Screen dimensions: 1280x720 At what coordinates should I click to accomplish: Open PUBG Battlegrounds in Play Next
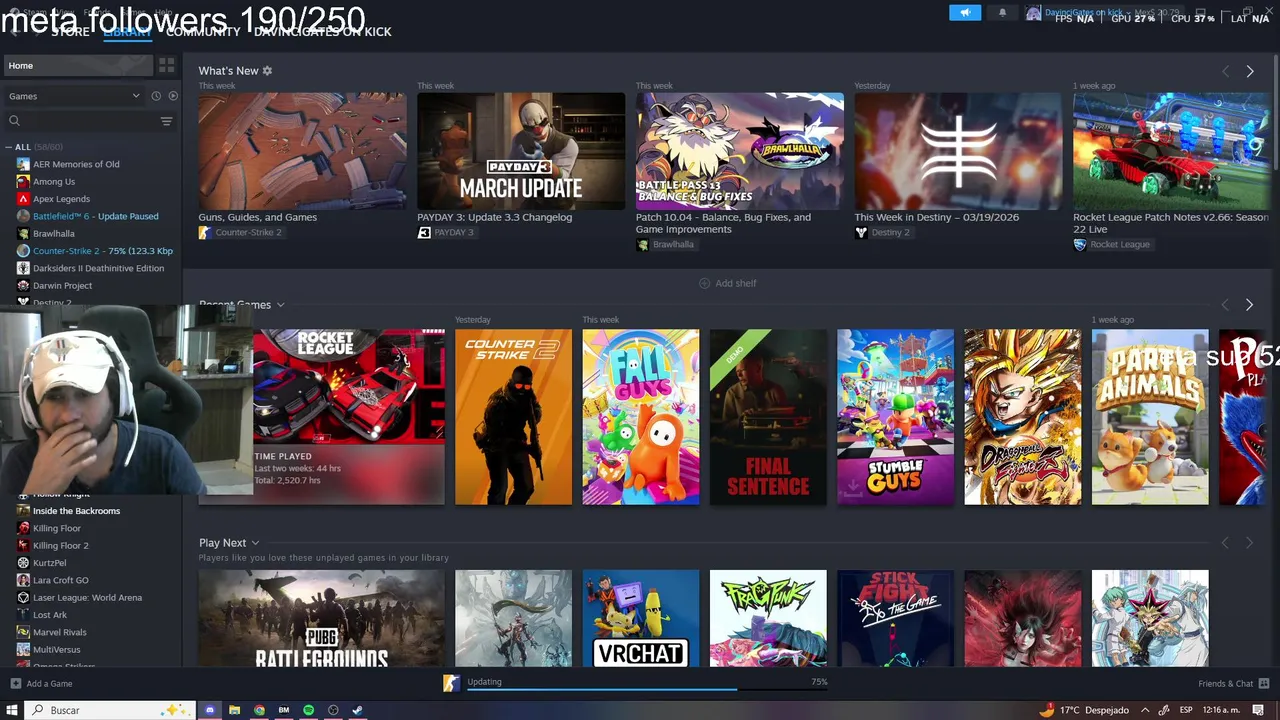click(x=321, y=618)
